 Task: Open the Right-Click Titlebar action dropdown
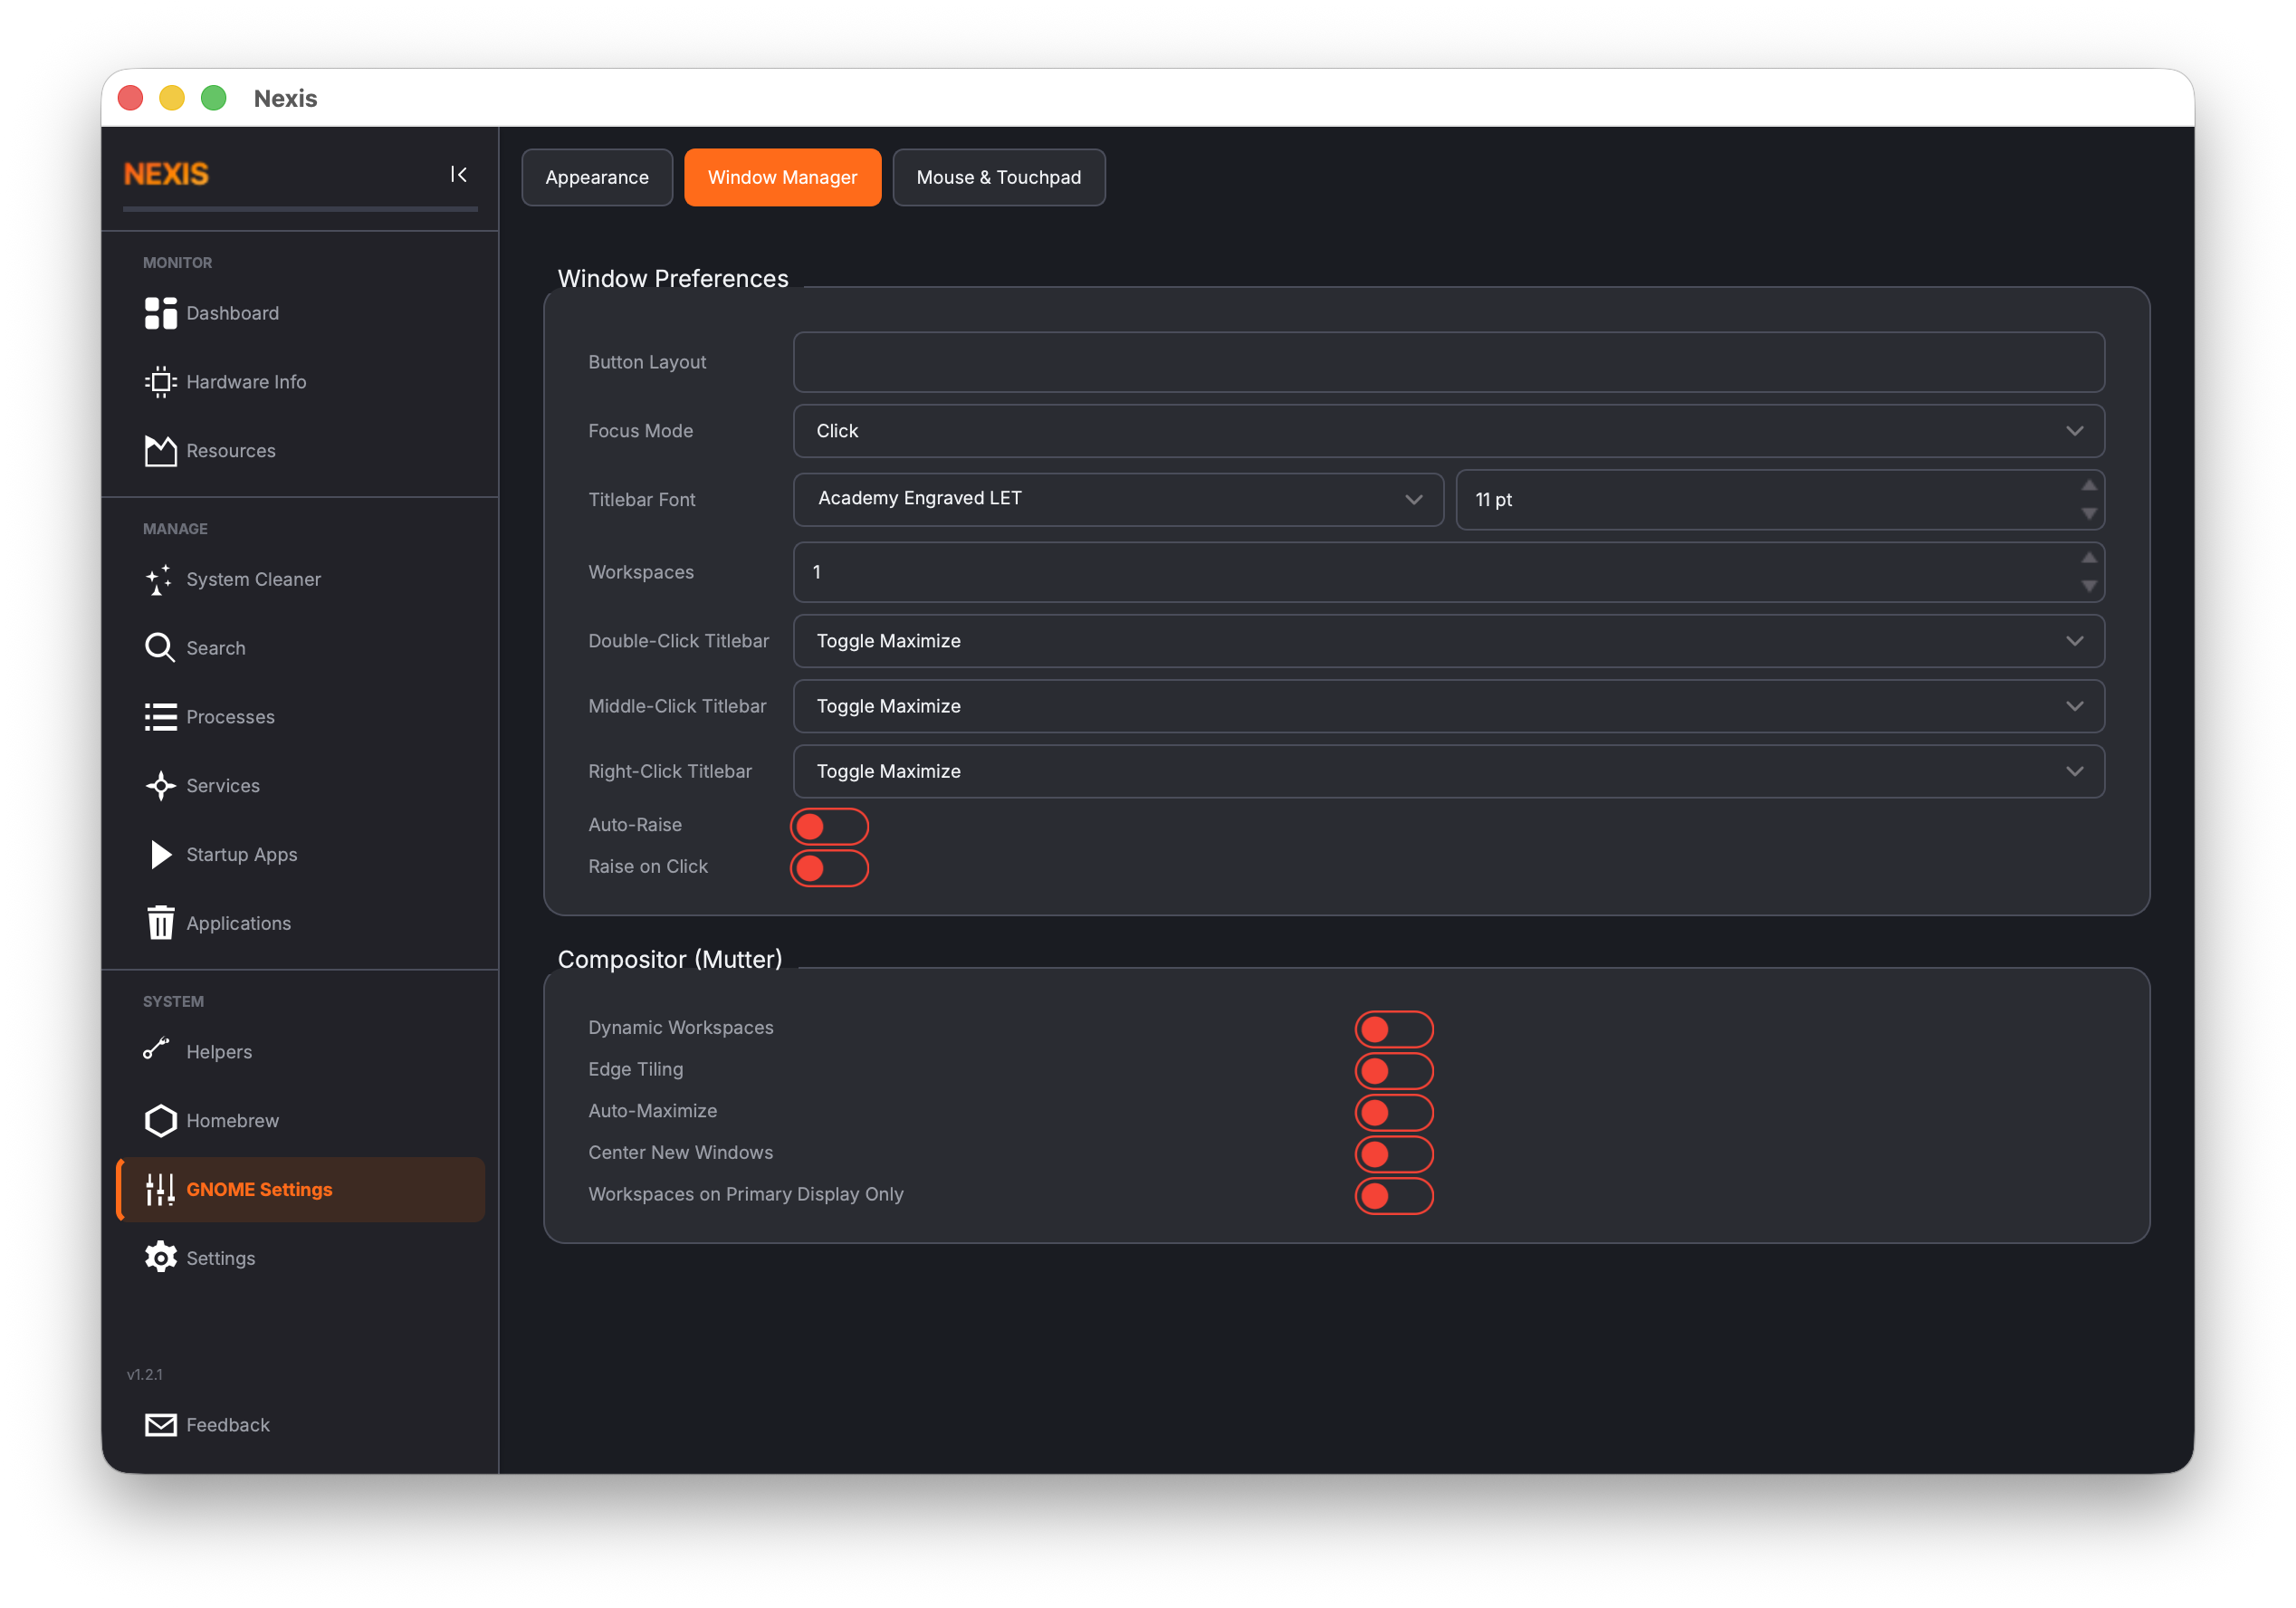coord(1448,771)
